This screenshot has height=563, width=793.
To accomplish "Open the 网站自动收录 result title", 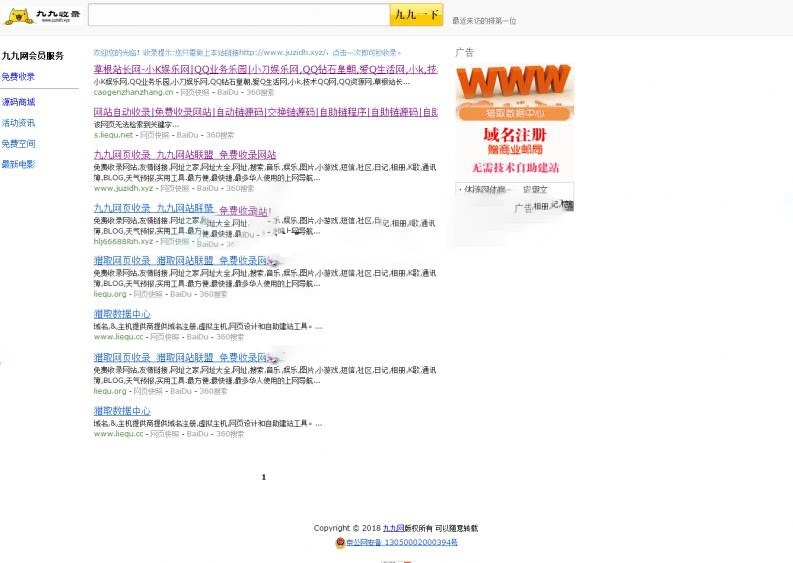I will point(266,112).
